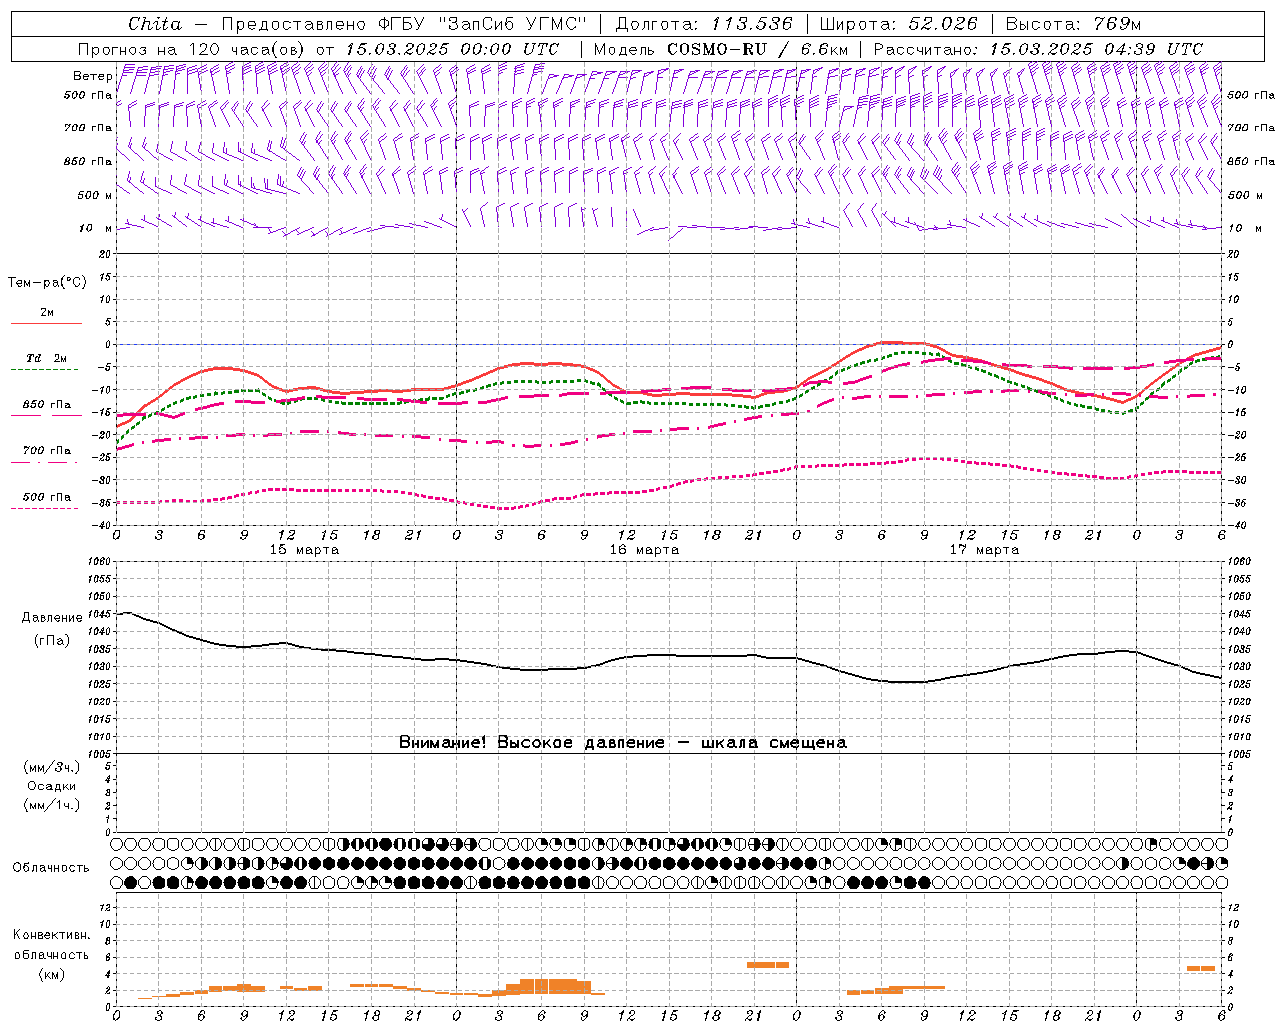Click the Td 2м dew point legend entry

(x=46, y=358)
